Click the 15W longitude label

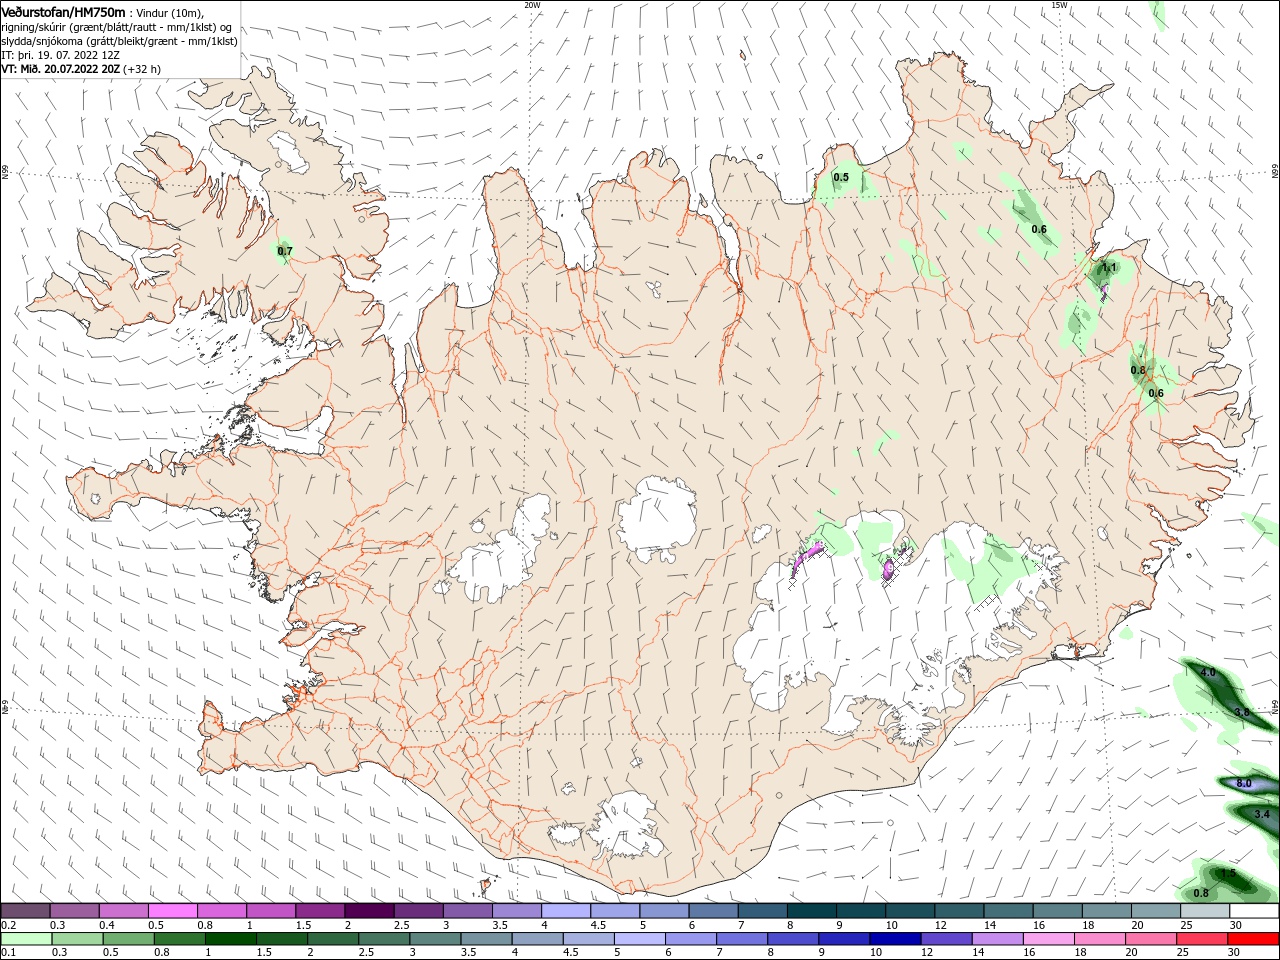click(x=1059, y=5)
